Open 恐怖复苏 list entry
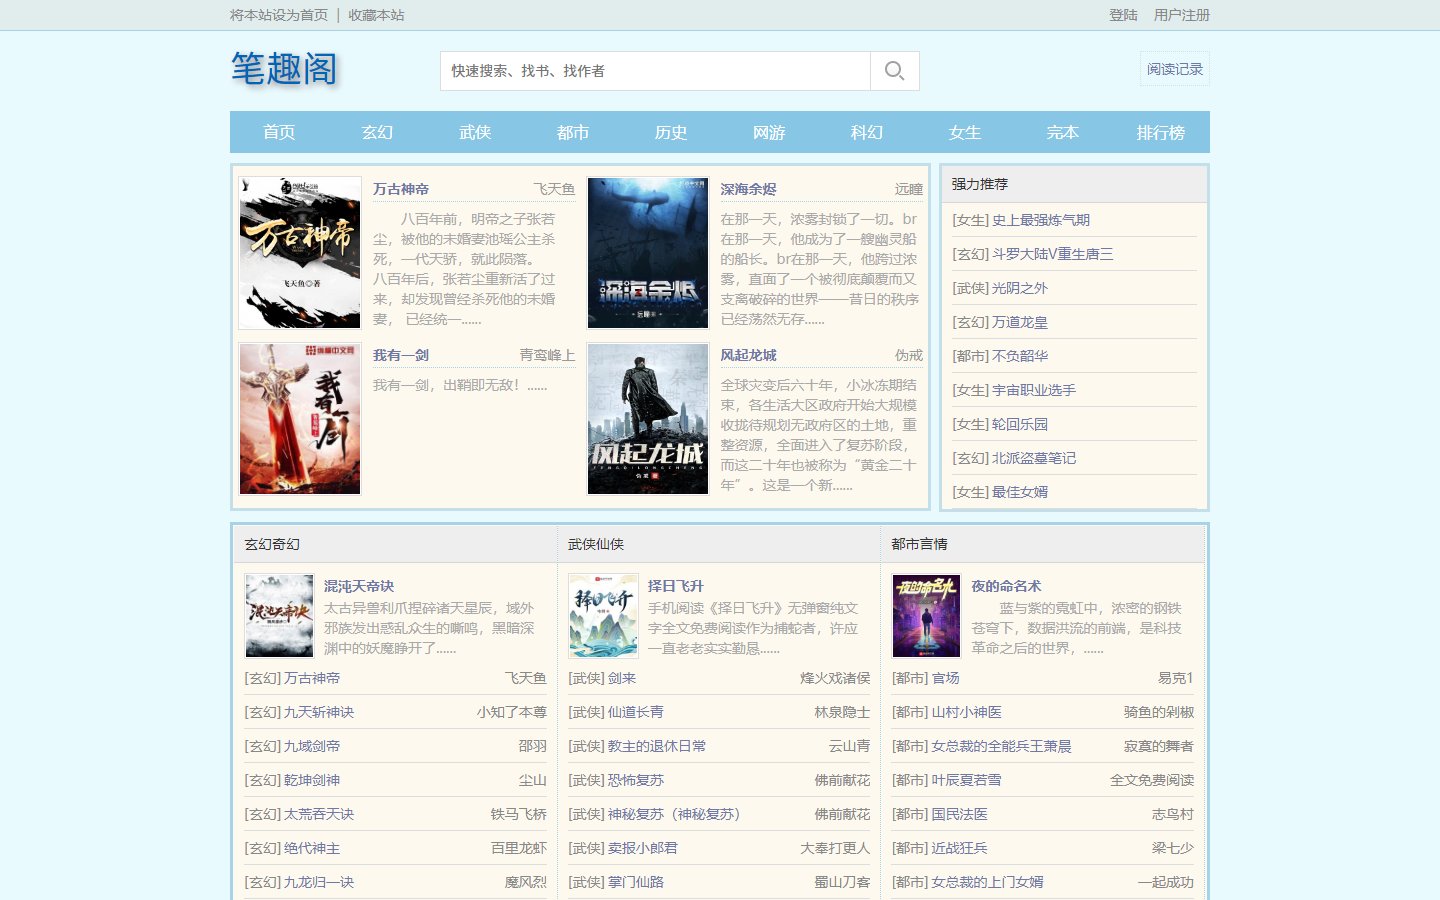 pos(636,780)
